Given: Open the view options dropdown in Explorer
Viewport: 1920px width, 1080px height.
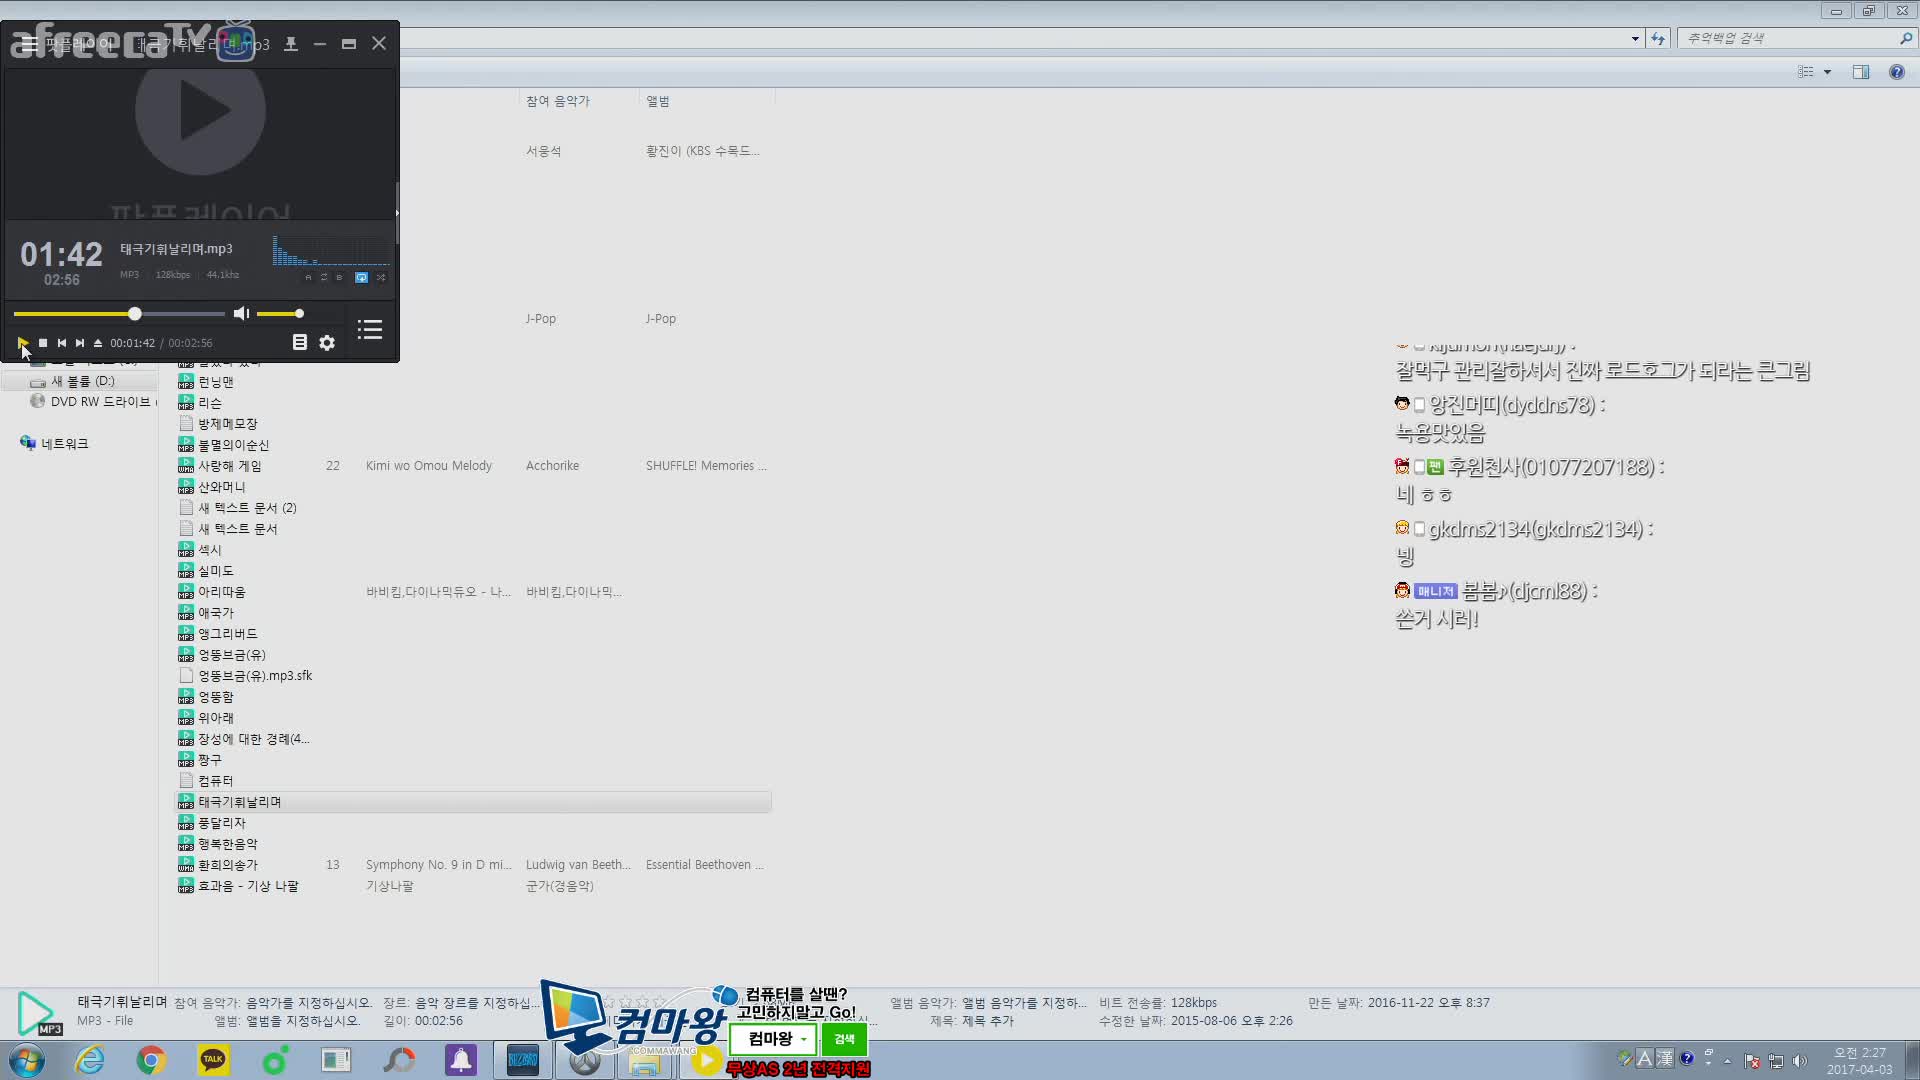Looking at the screenshot, I should [1828, 71].
